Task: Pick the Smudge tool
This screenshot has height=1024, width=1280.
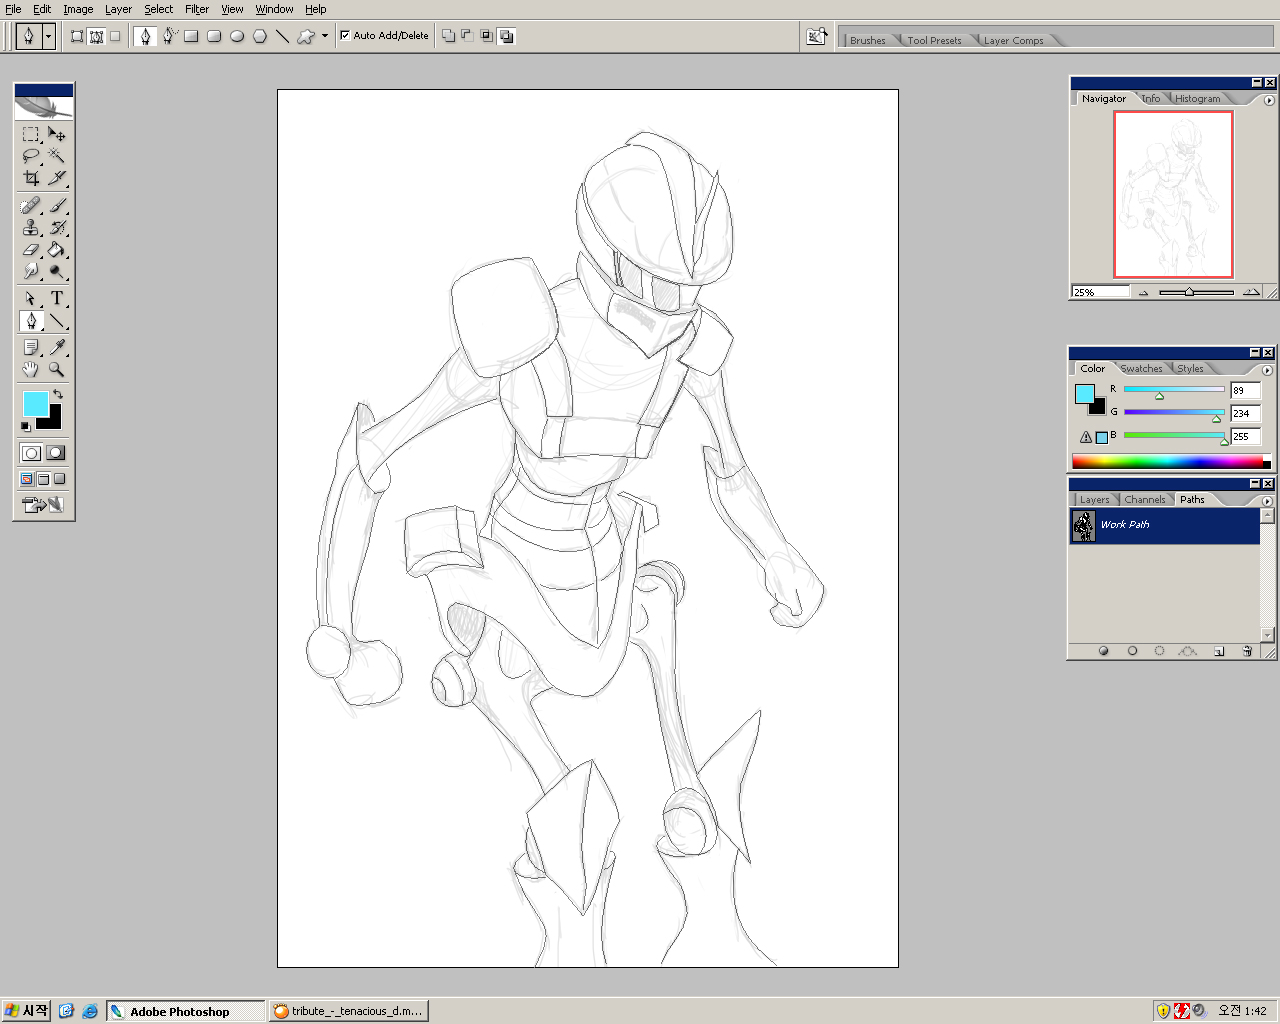Action: (31, 271)
